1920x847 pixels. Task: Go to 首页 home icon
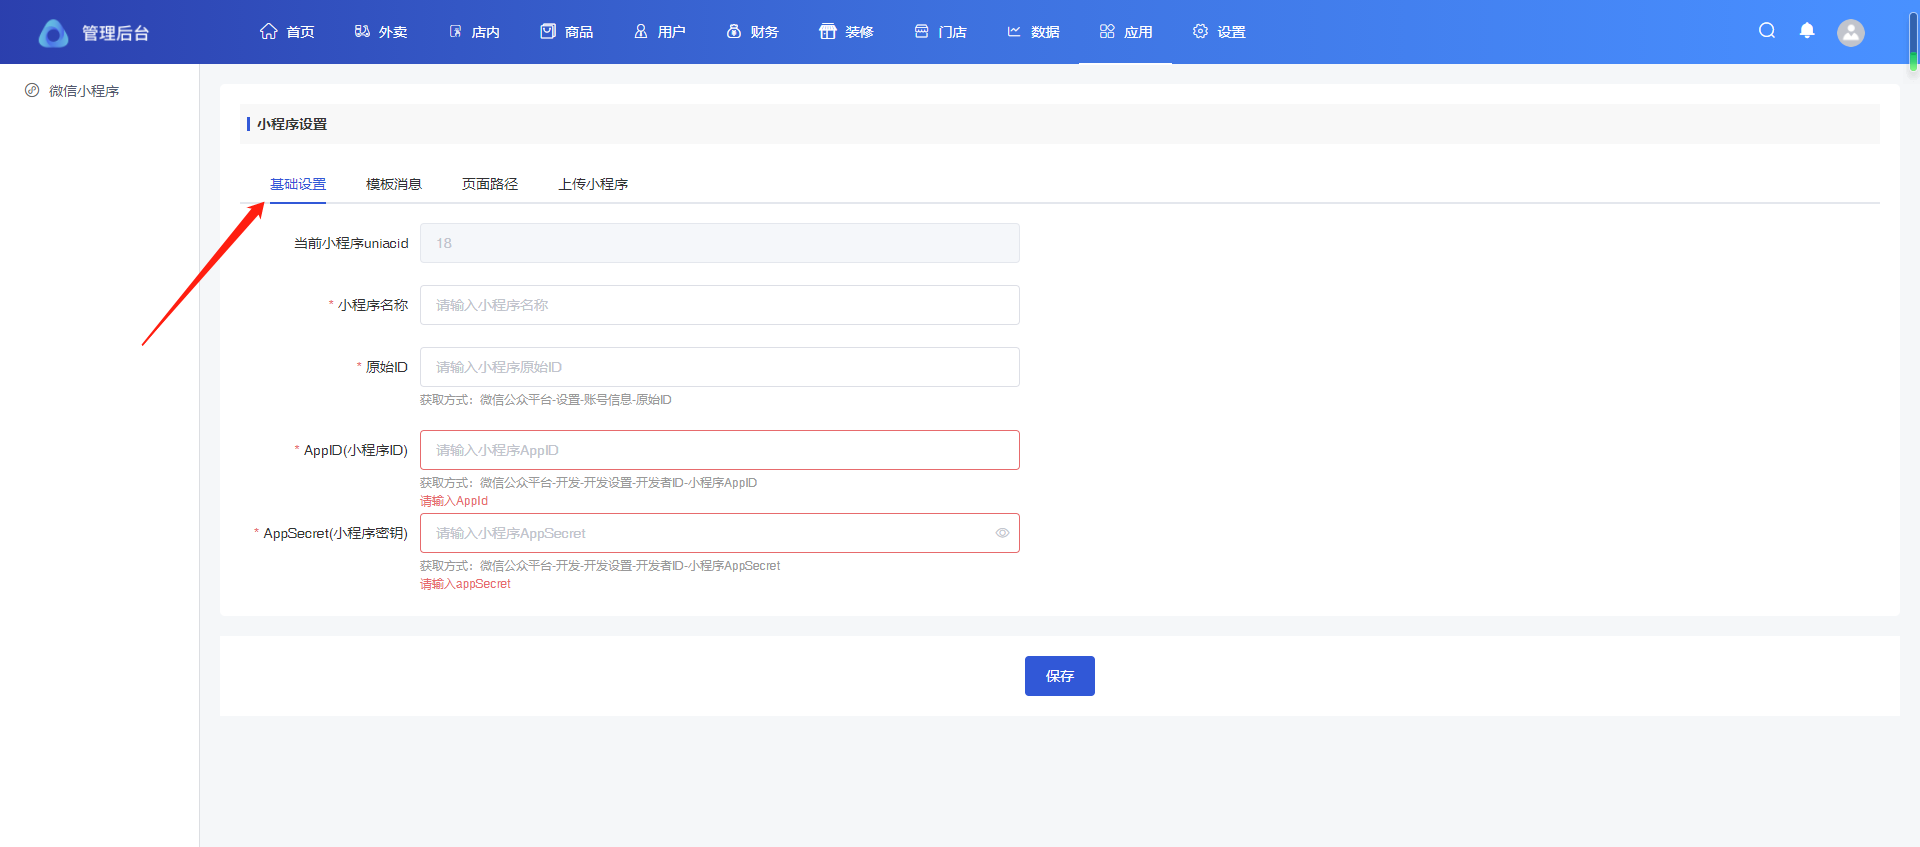pos(269,31)
